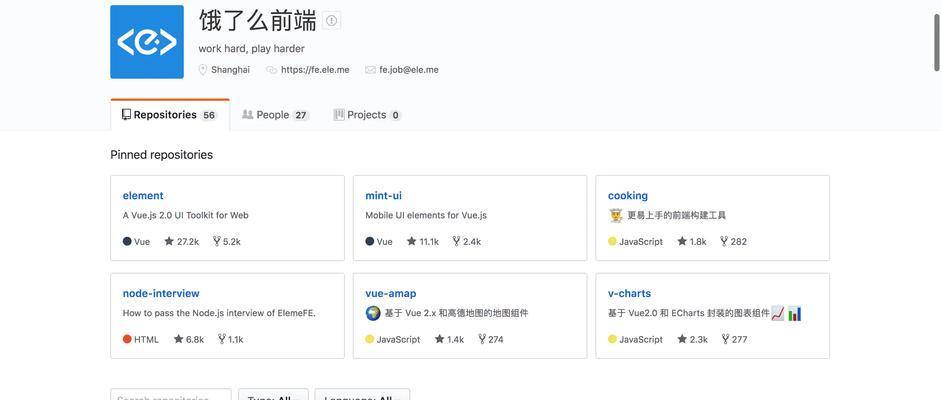Click 'A Vue.js 2.0 UI Toolkit for Web' description
The height and width of the screenshot is (400, 941).
pyautogui.click(x=185, y=215)
